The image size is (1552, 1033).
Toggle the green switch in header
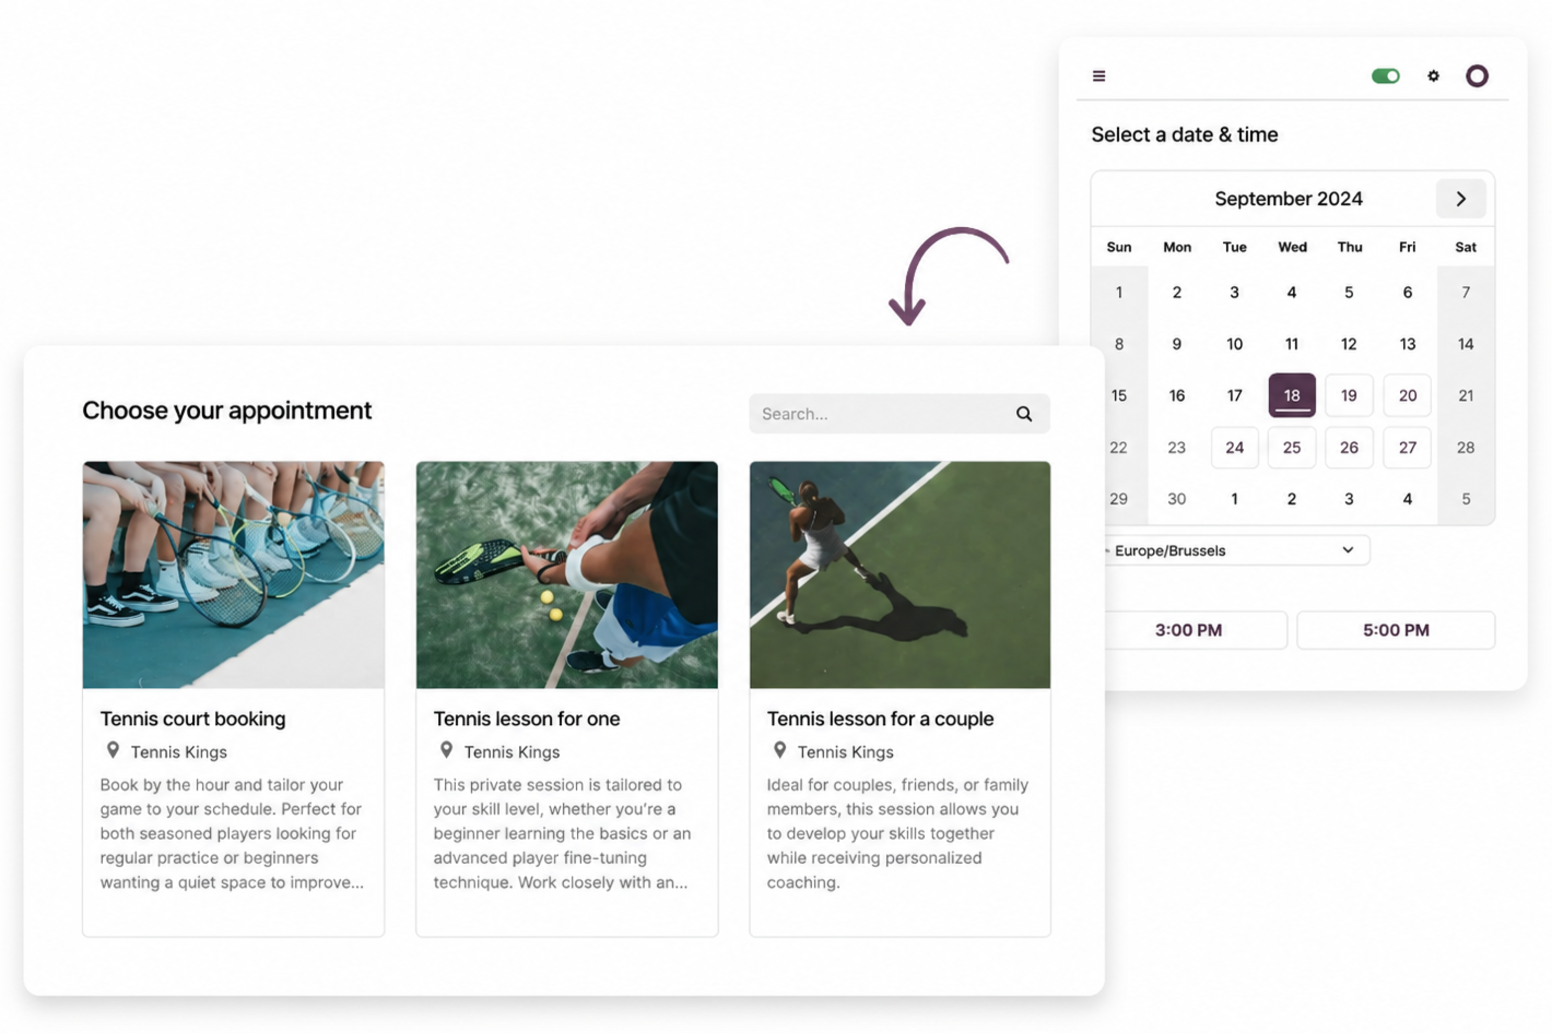point(1385,76)
